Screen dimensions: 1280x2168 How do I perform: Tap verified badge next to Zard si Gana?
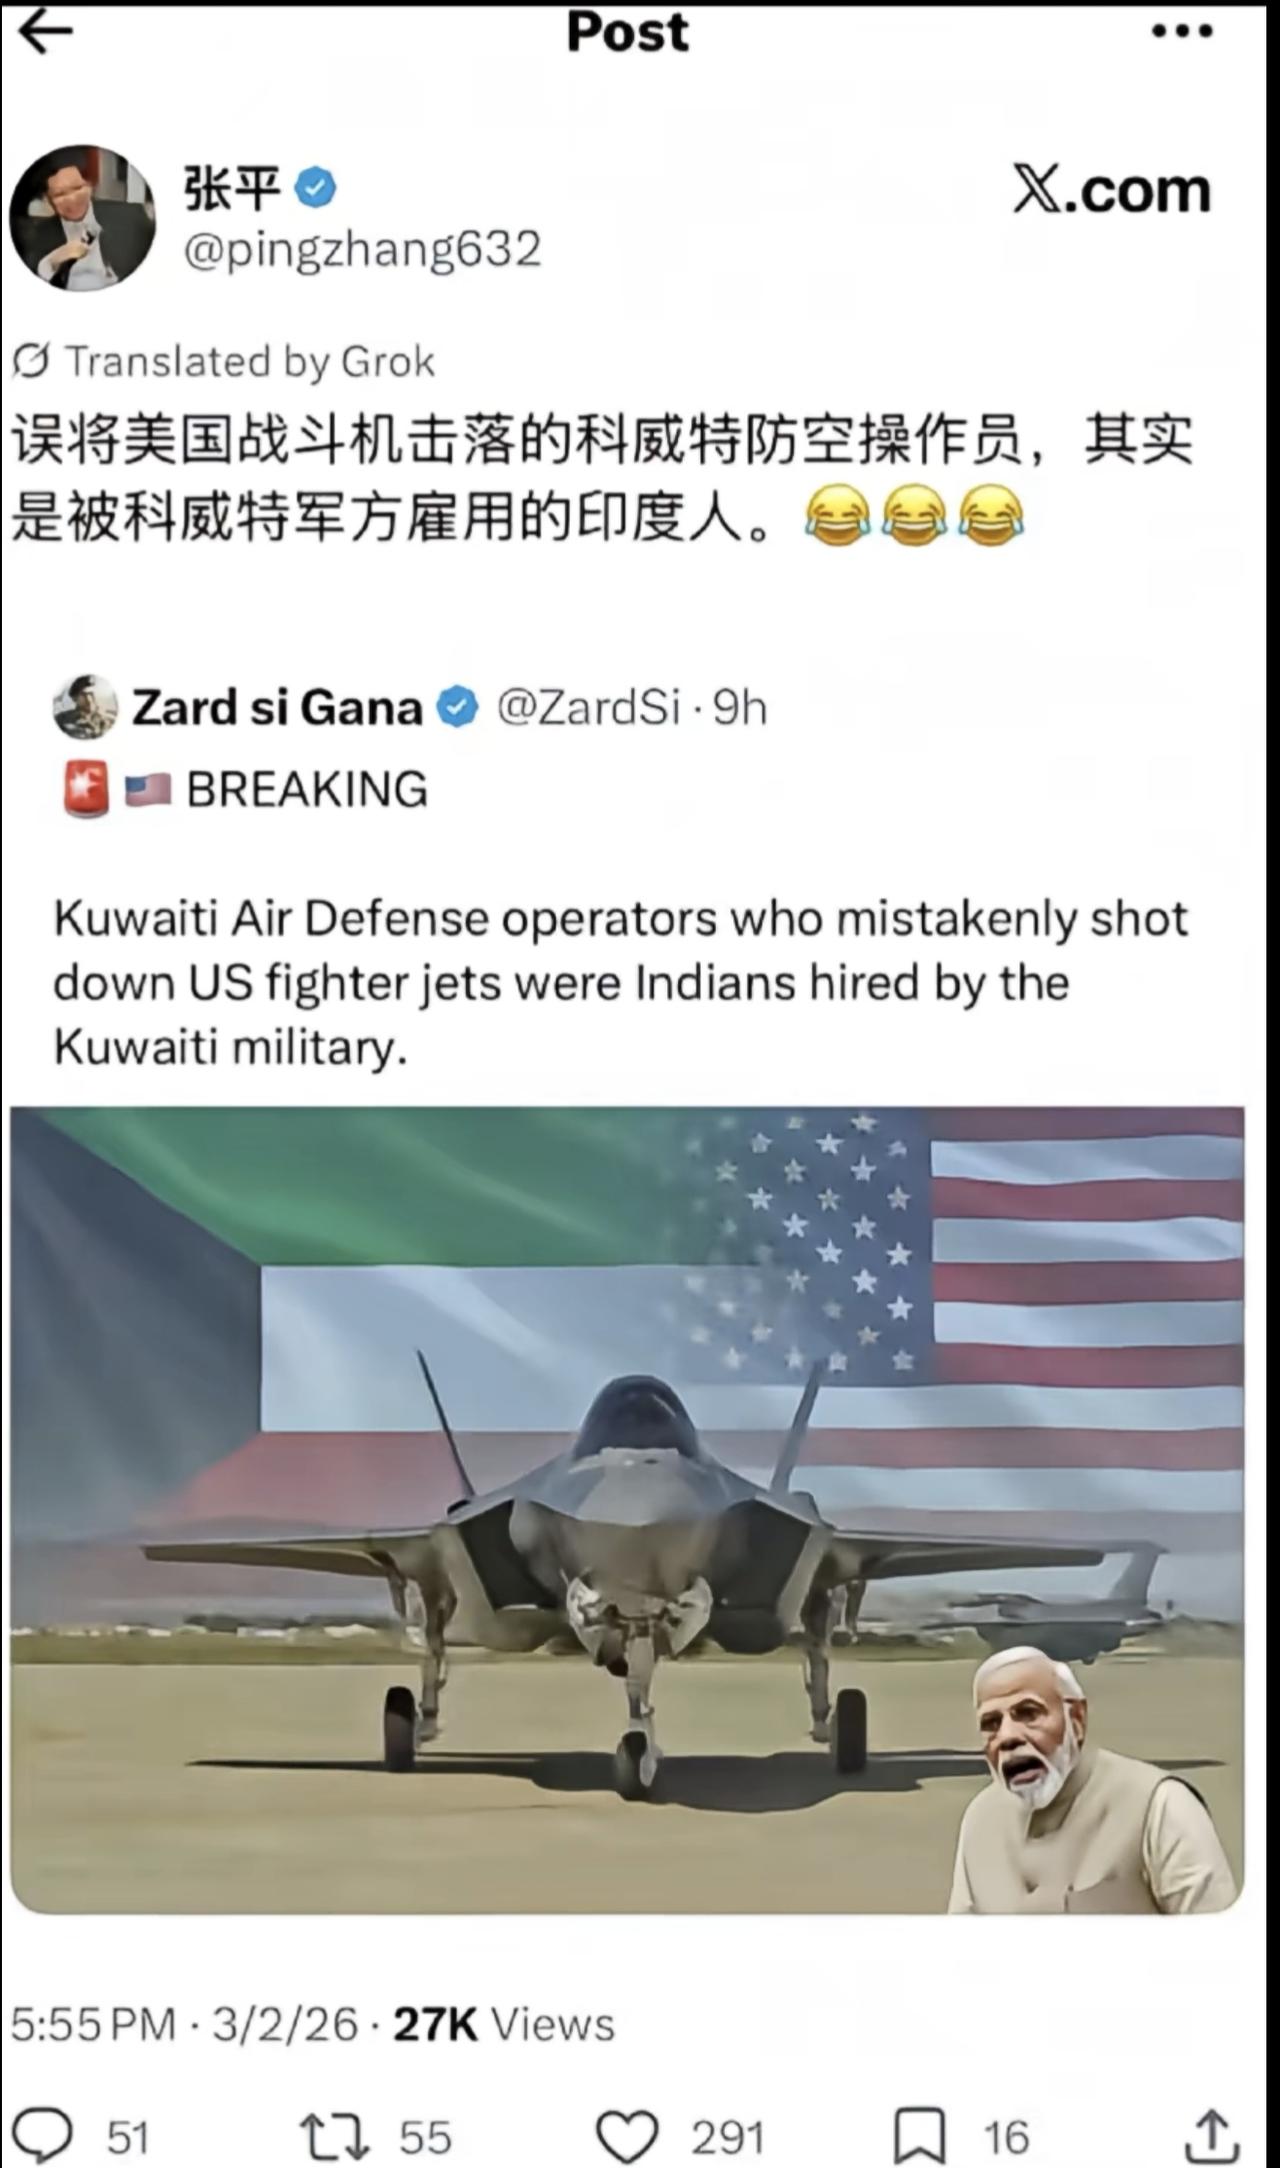pos(459,708)
